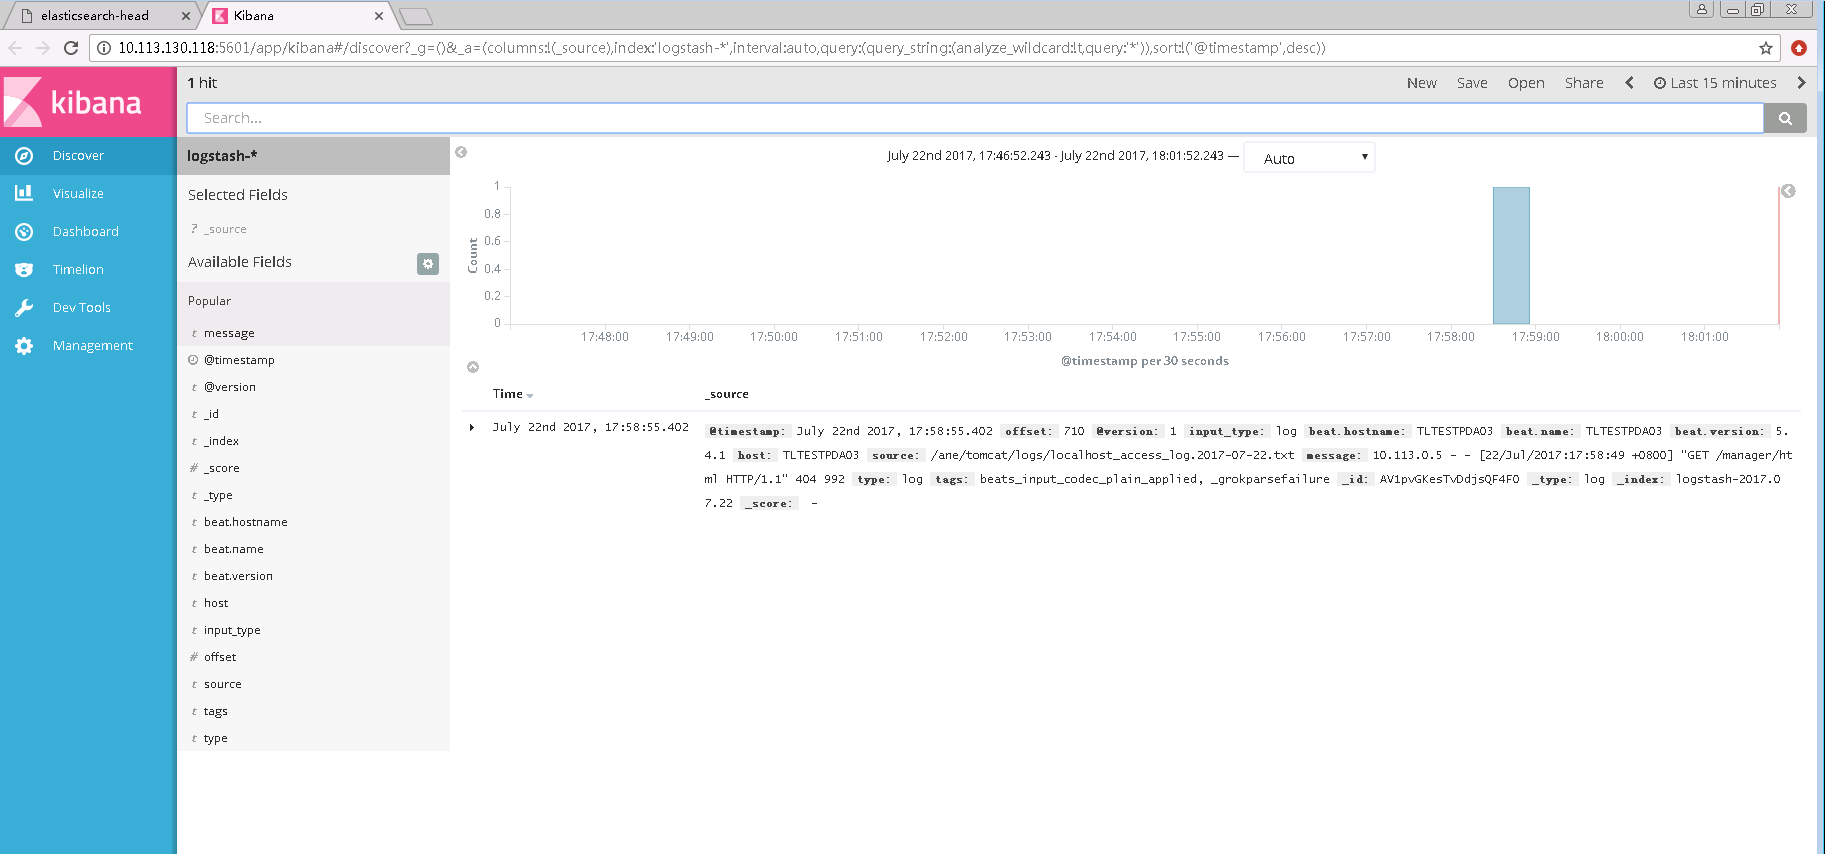Click the chart legend toggle icon

tap(1788, 191)
